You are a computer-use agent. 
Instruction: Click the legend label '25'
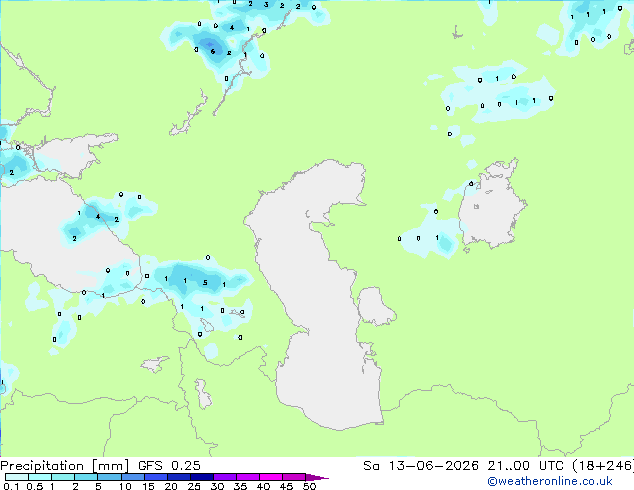pyautogui.click(x=194, y=486)
